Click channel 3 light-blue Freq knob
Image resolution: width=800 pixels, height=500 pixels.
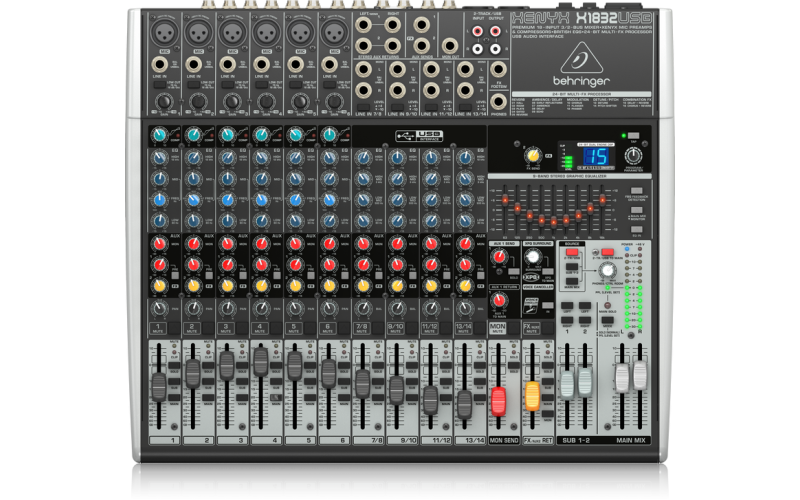click(228, 200)
